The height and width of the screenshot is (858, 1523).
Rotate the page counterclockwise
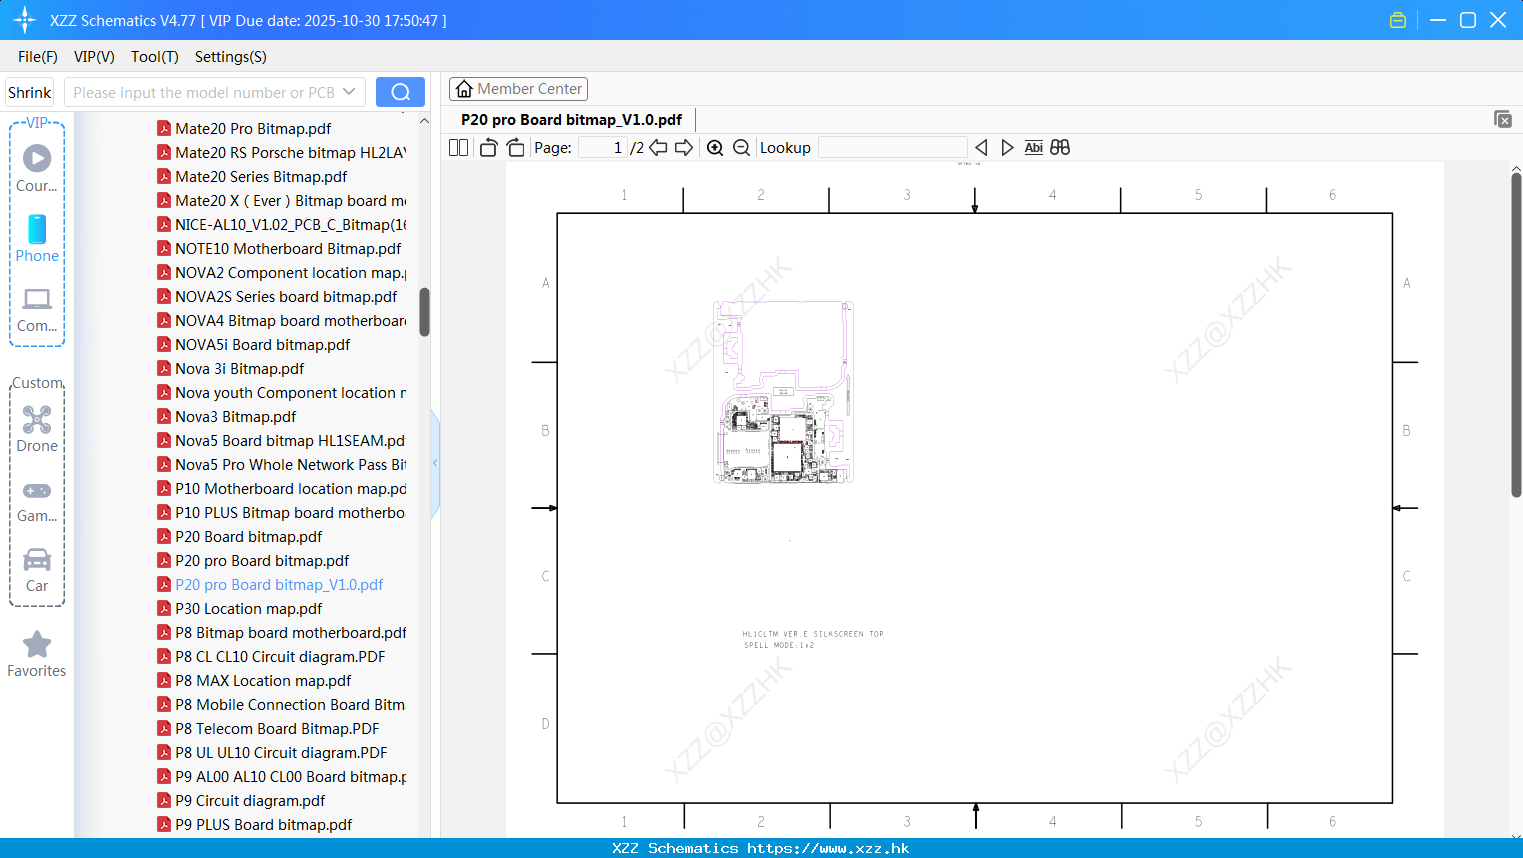[488, 147]
